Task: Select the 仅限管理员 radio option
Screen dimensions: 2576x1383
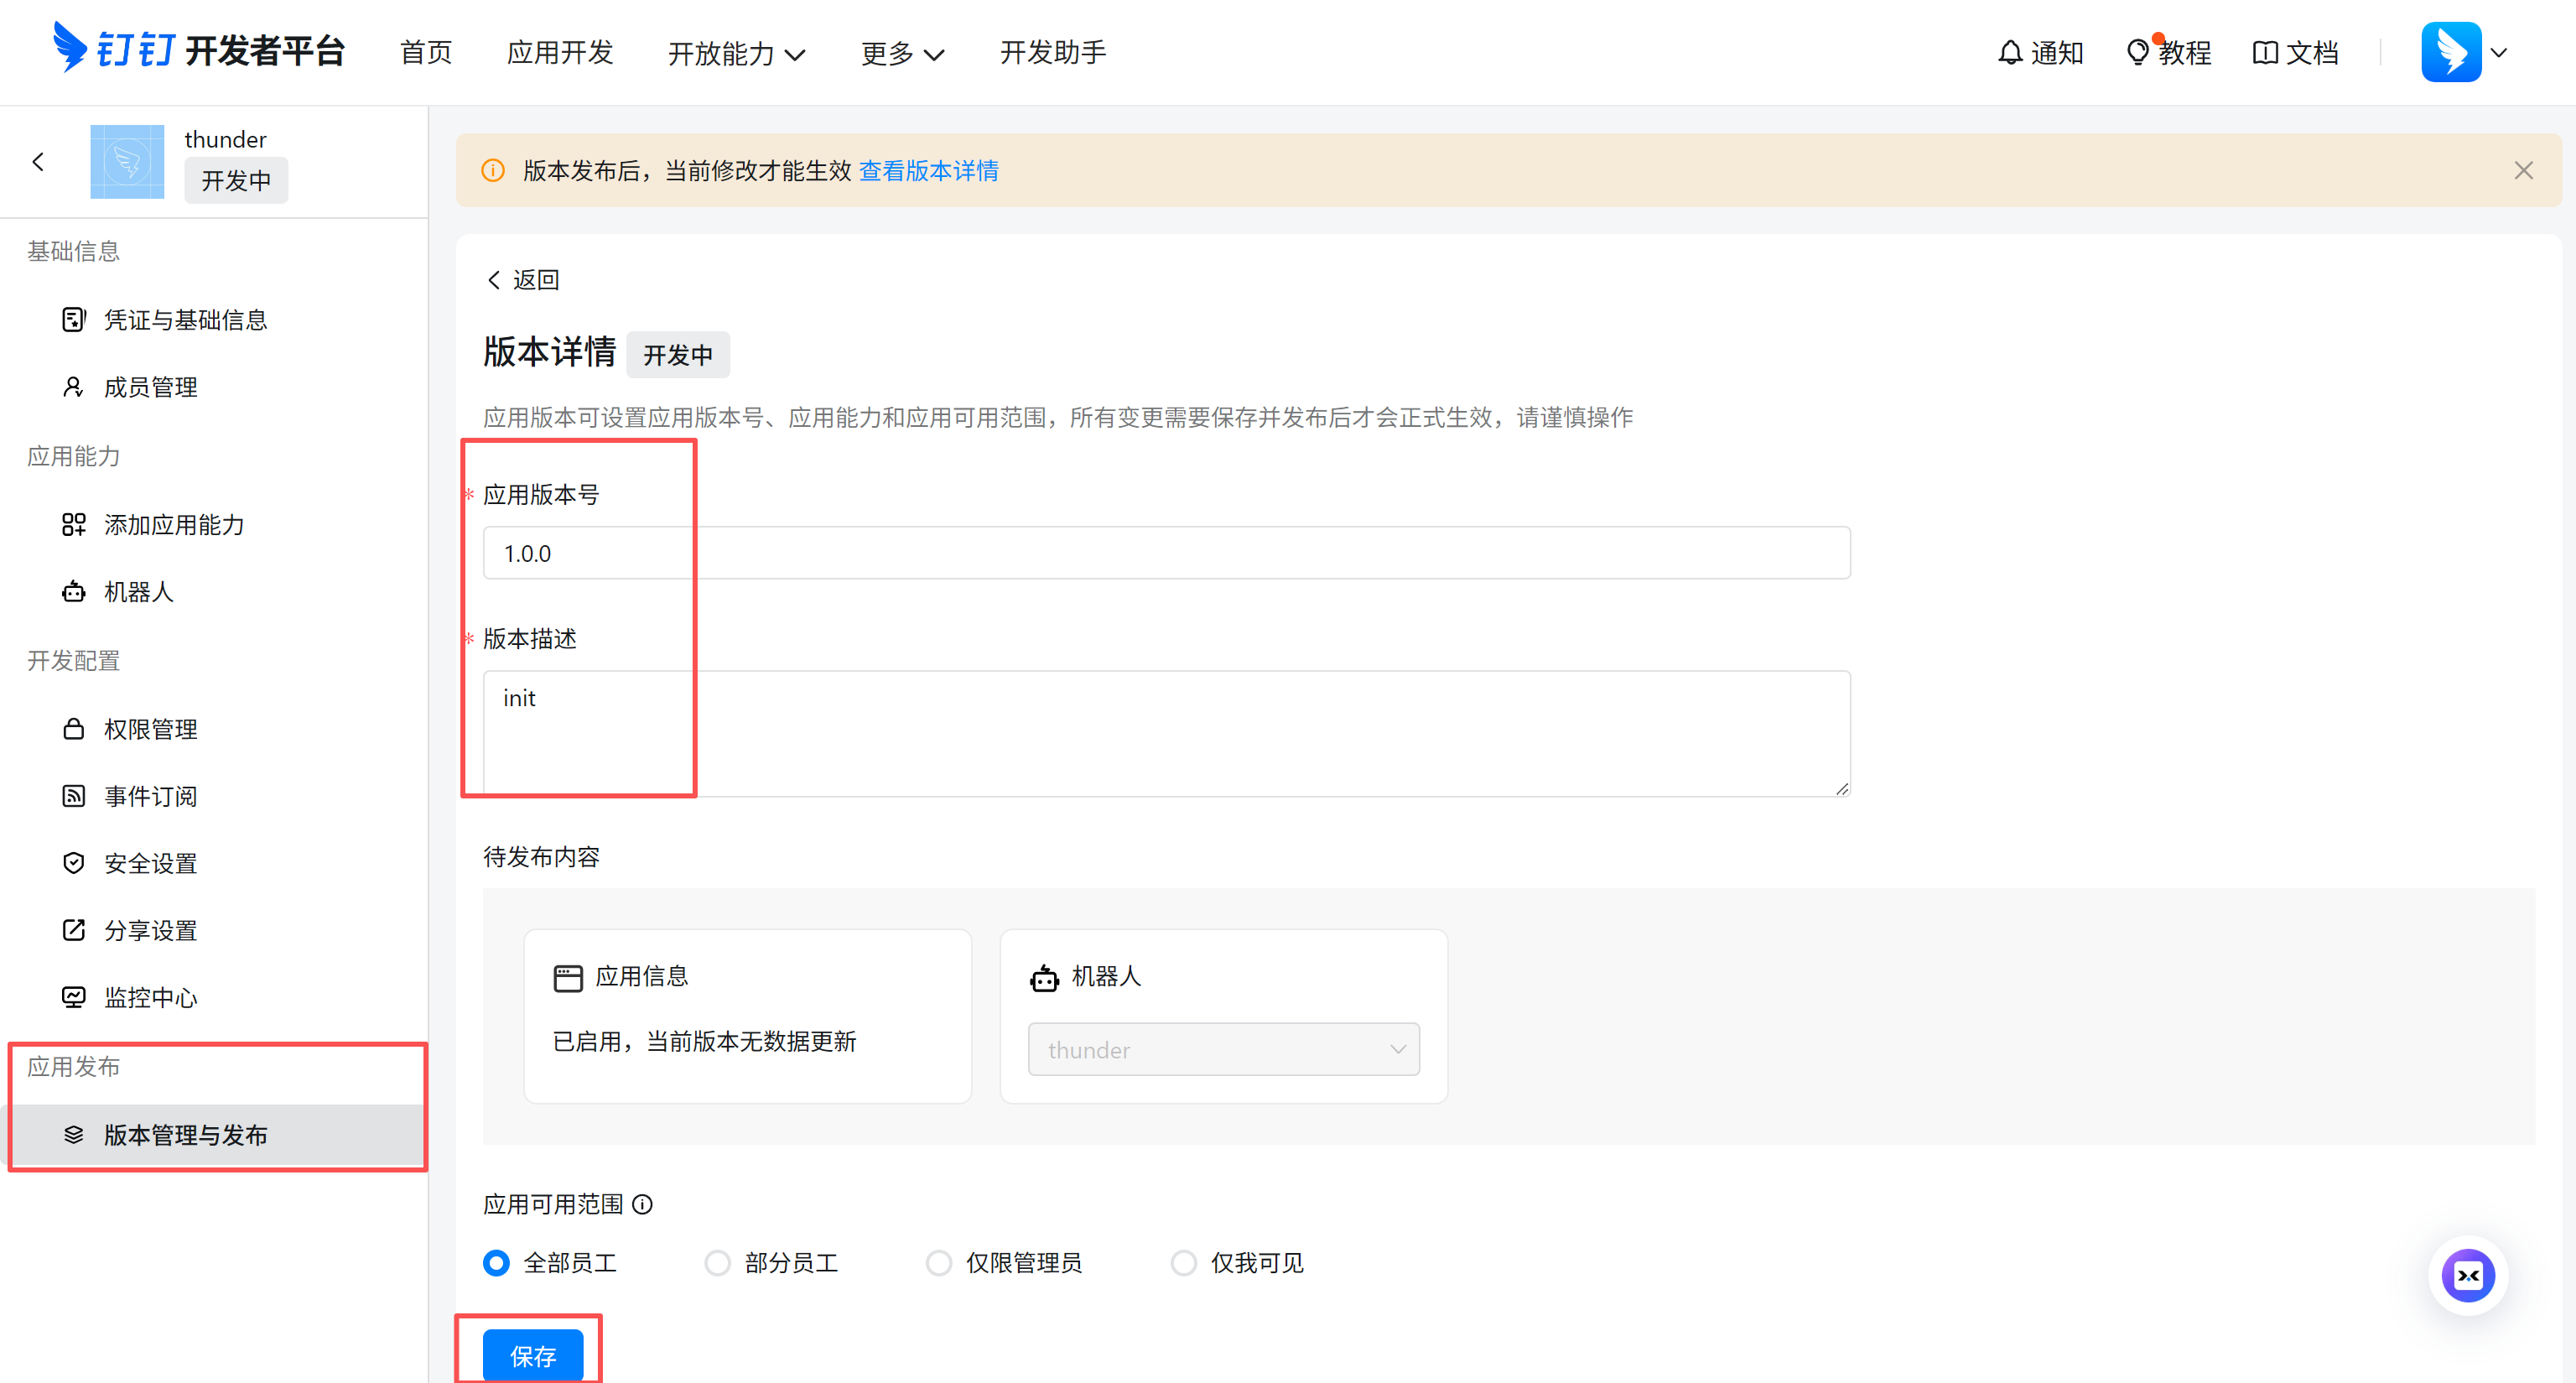Action: 938,1263
